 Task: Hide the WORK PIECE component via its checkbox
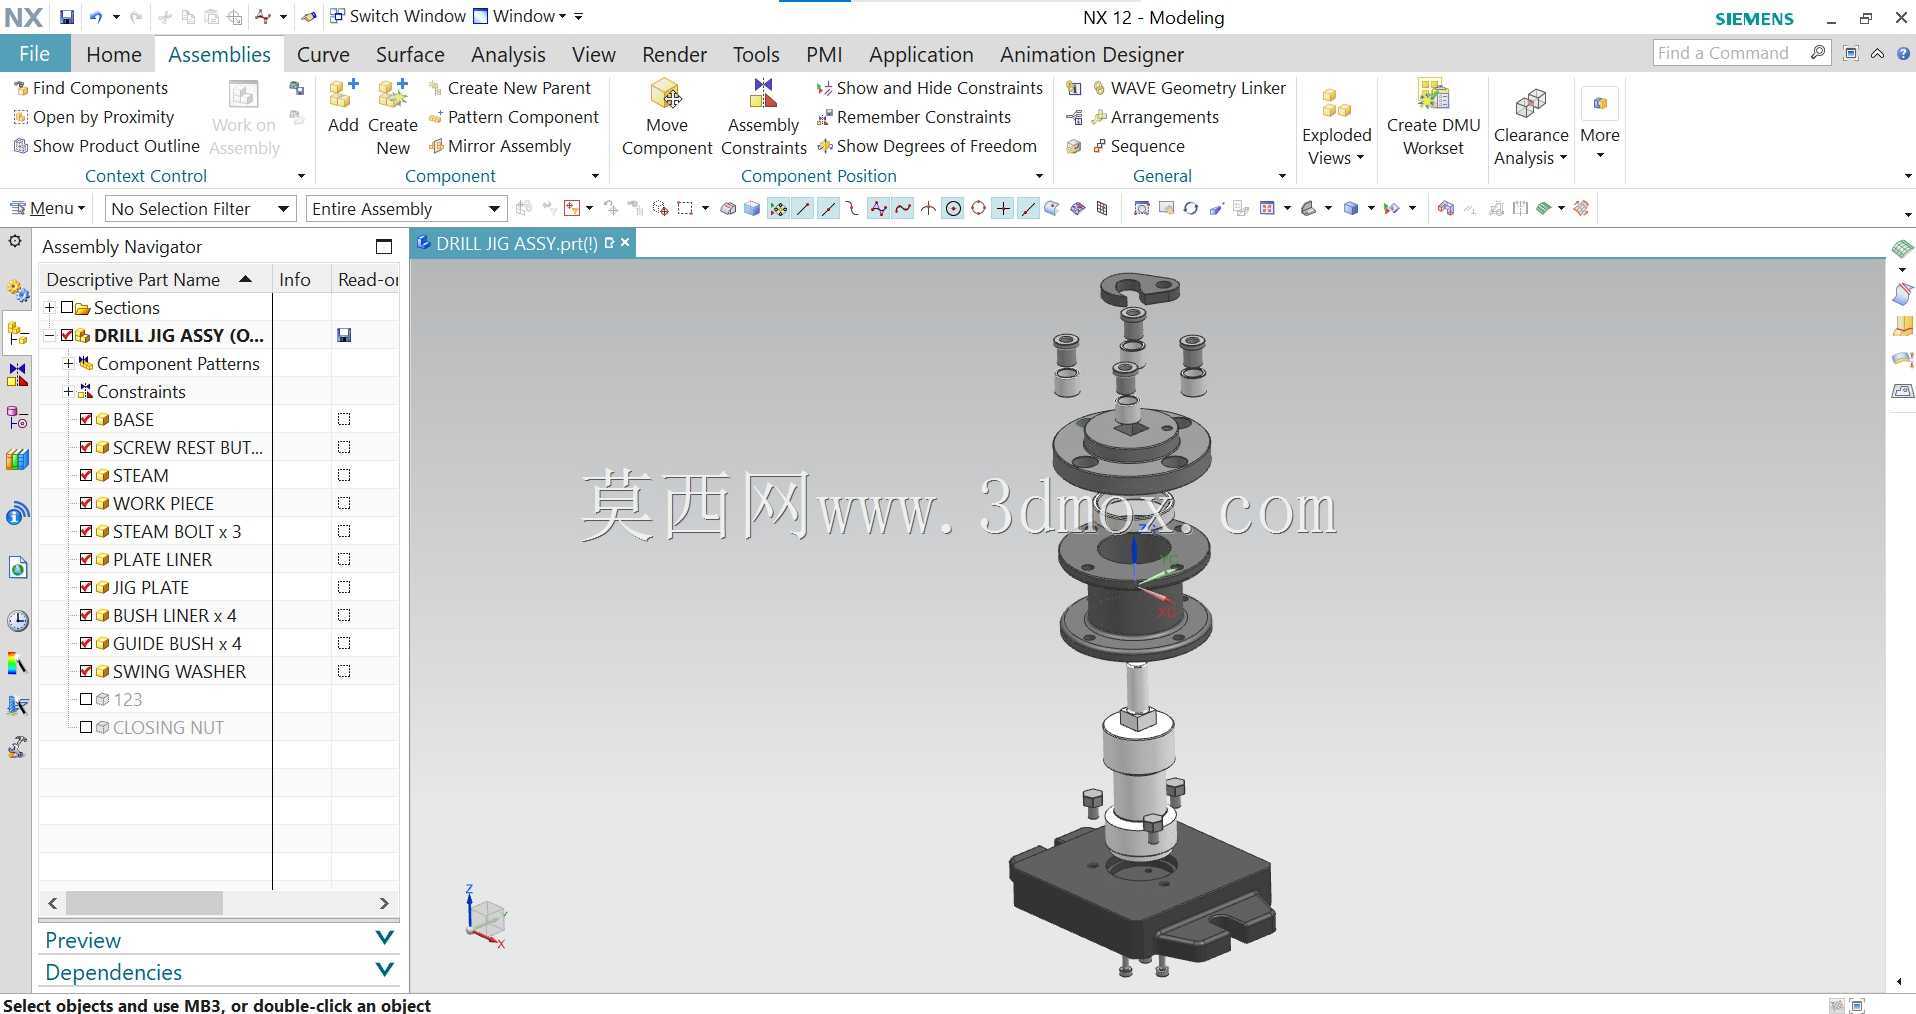(86, 503)
